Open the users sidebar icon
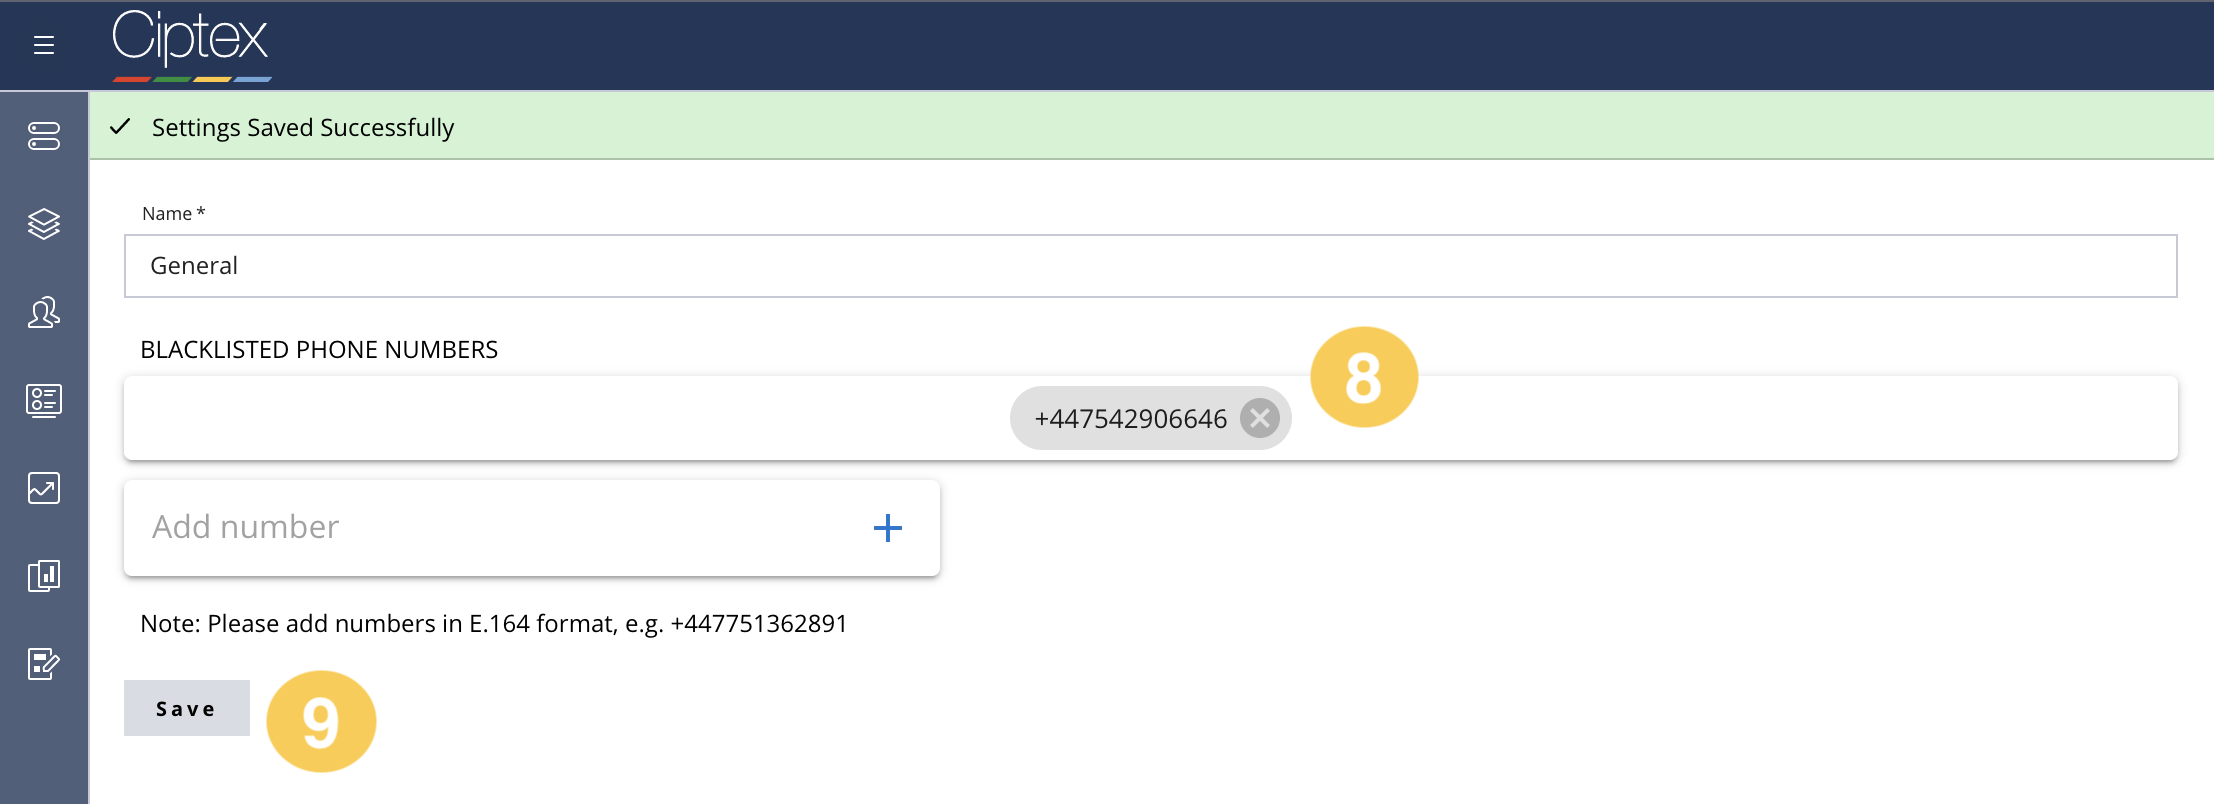This screenshot has width=2214, height=804. click(x=44, y=312)
